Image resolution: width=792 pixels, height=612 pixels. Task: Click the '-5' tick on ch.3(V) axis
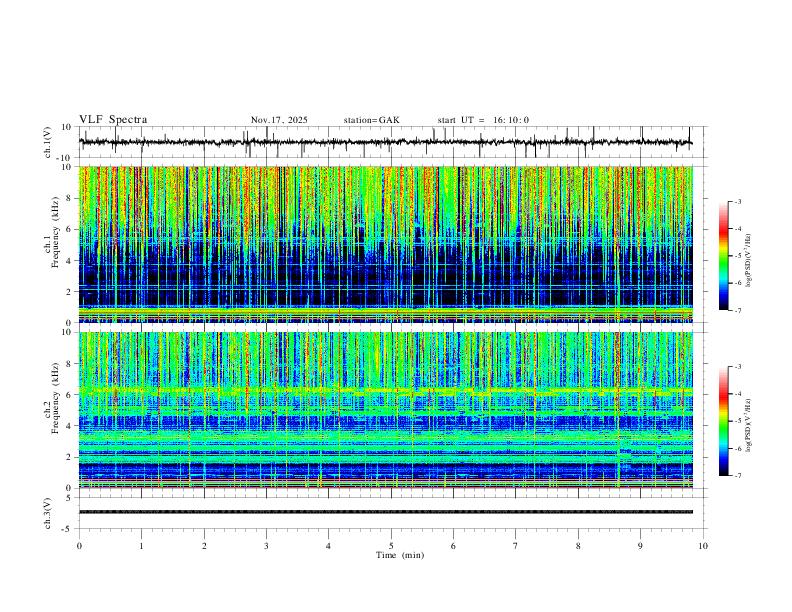67,529
